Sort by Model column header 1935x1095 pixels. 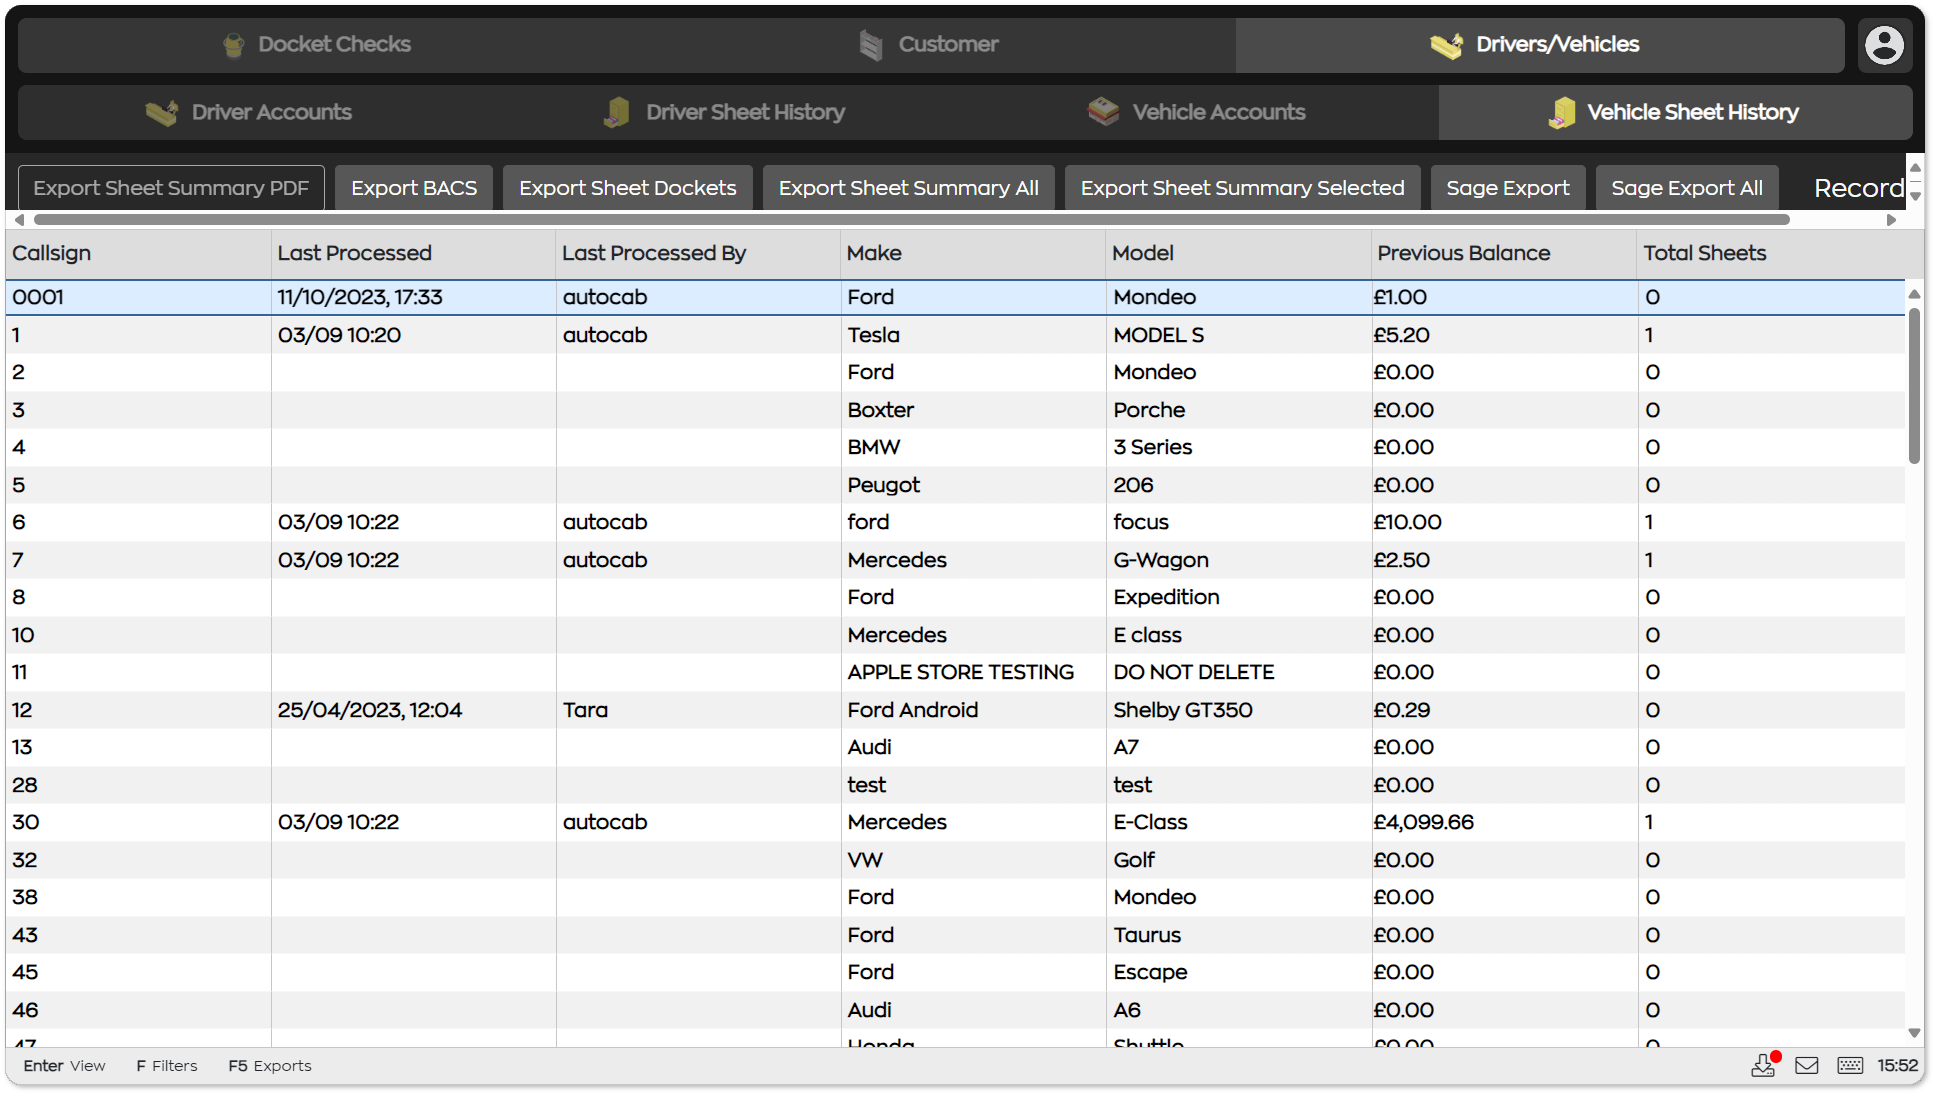click(x=1239, y=254)
